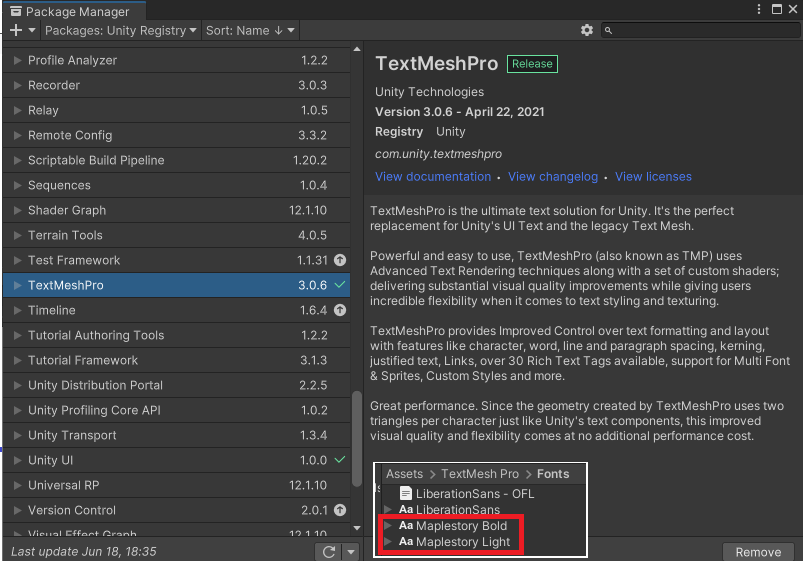Click the update-available icon for Timeline
This screenshot has height=561, width=804.
tap(340, 310)
